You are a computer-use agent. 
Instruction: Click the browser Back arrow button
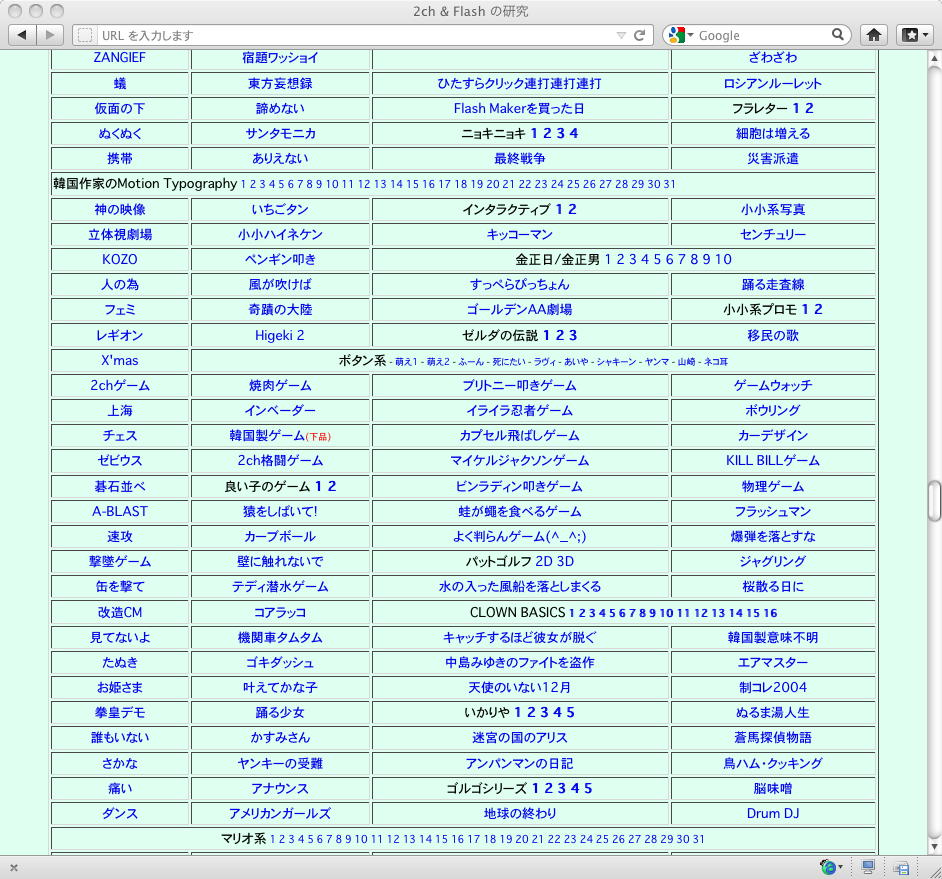22,35
